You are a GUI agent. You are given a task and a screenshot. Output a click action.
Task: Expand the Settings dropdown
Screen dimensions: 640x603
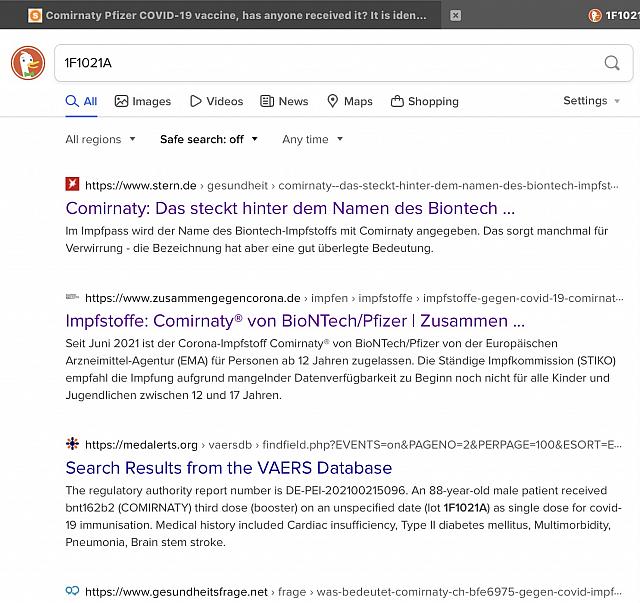click(591, 101)
